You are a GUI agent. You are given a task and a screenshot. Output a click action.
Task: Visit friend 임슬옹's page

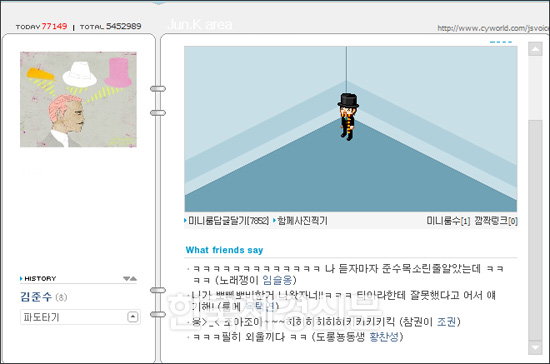coord(277,280)
